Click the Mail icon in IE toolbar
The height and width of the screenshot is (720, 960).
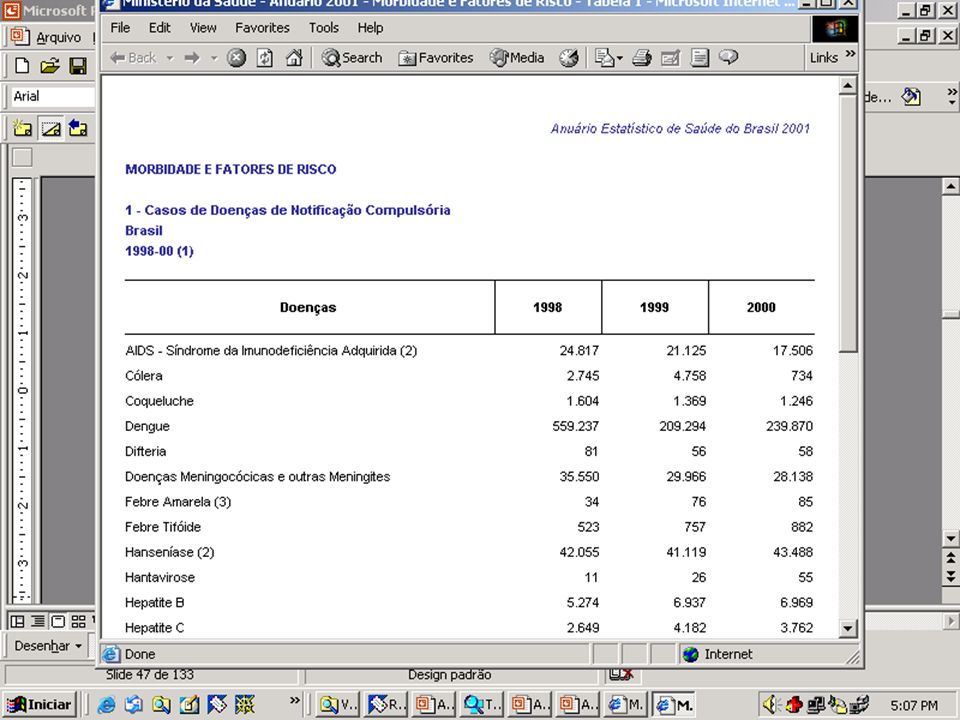click(x=604, y=58)
